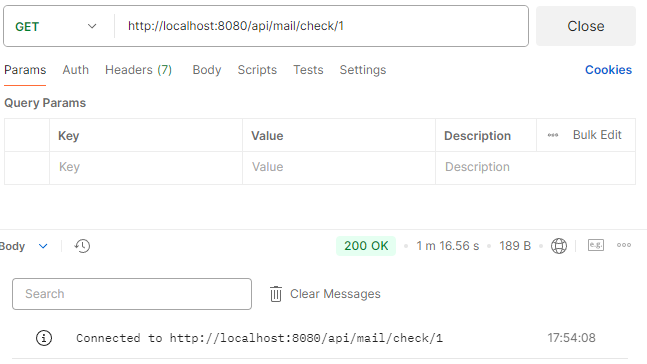Open the request Body tab
This screenshot has width=647, height=364.
pyautogui.click(x=207, y=70)
